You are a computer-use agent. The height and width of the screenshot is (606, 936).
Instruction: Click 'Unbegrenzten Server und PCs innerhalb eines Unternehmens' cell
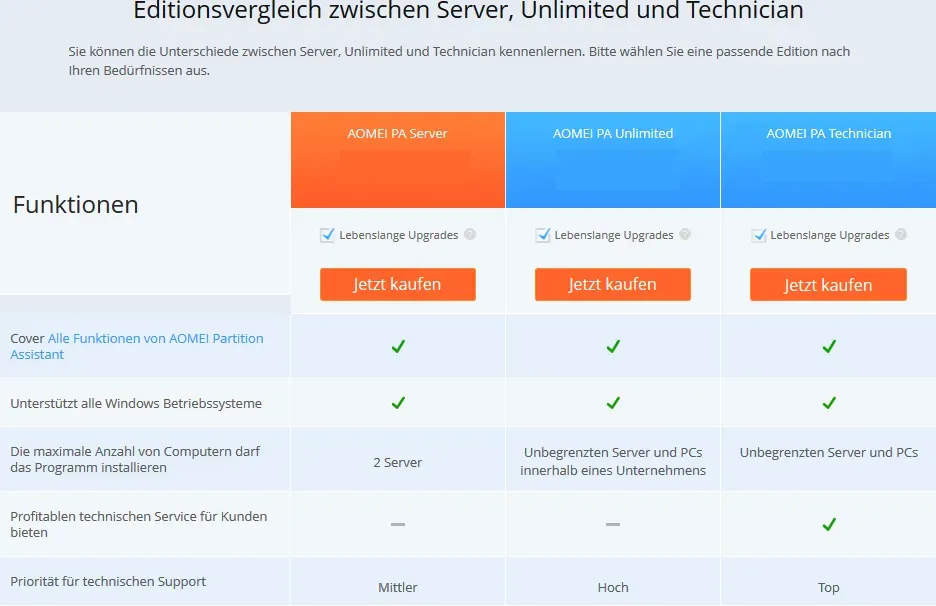pyautogui.click(x=613, y=461)
